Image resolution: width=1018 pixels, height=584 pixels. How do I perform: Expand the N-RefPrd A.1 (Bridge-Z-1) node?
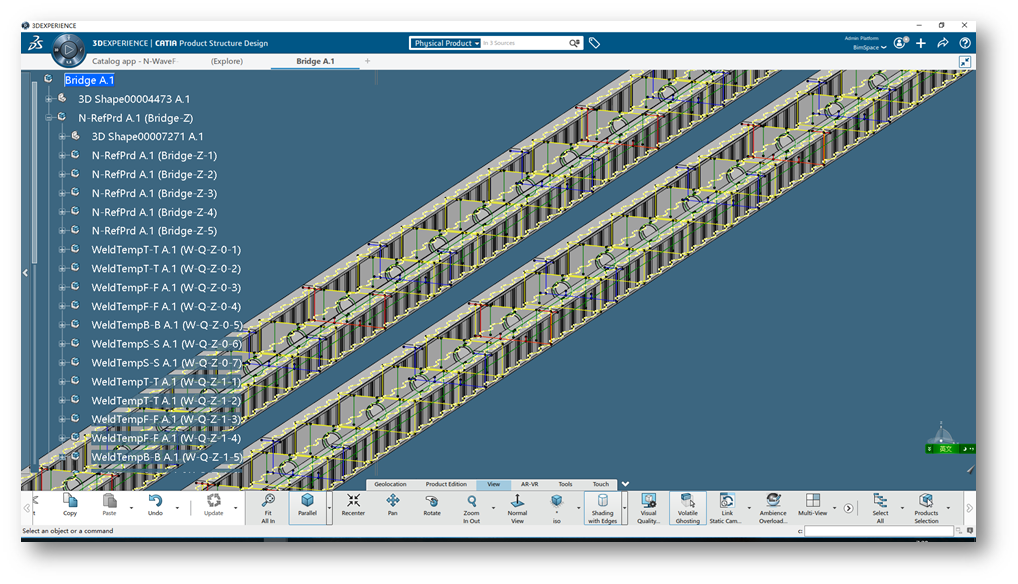(62, 156)
